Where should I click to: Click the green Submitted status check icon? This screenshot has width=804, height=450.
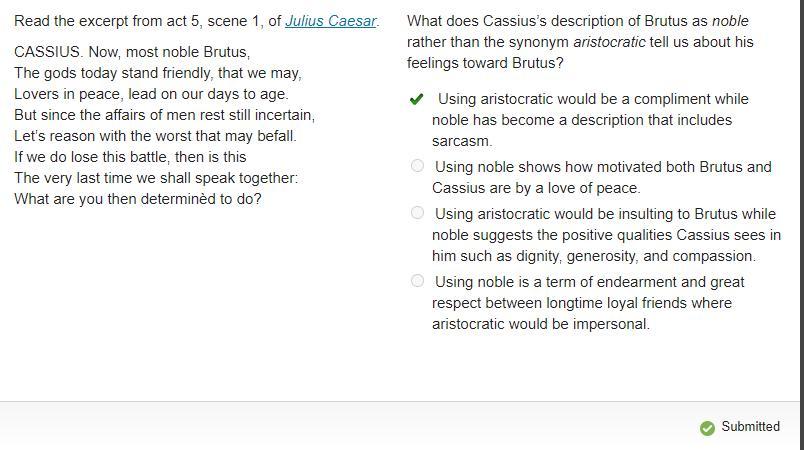click(707, 427)
